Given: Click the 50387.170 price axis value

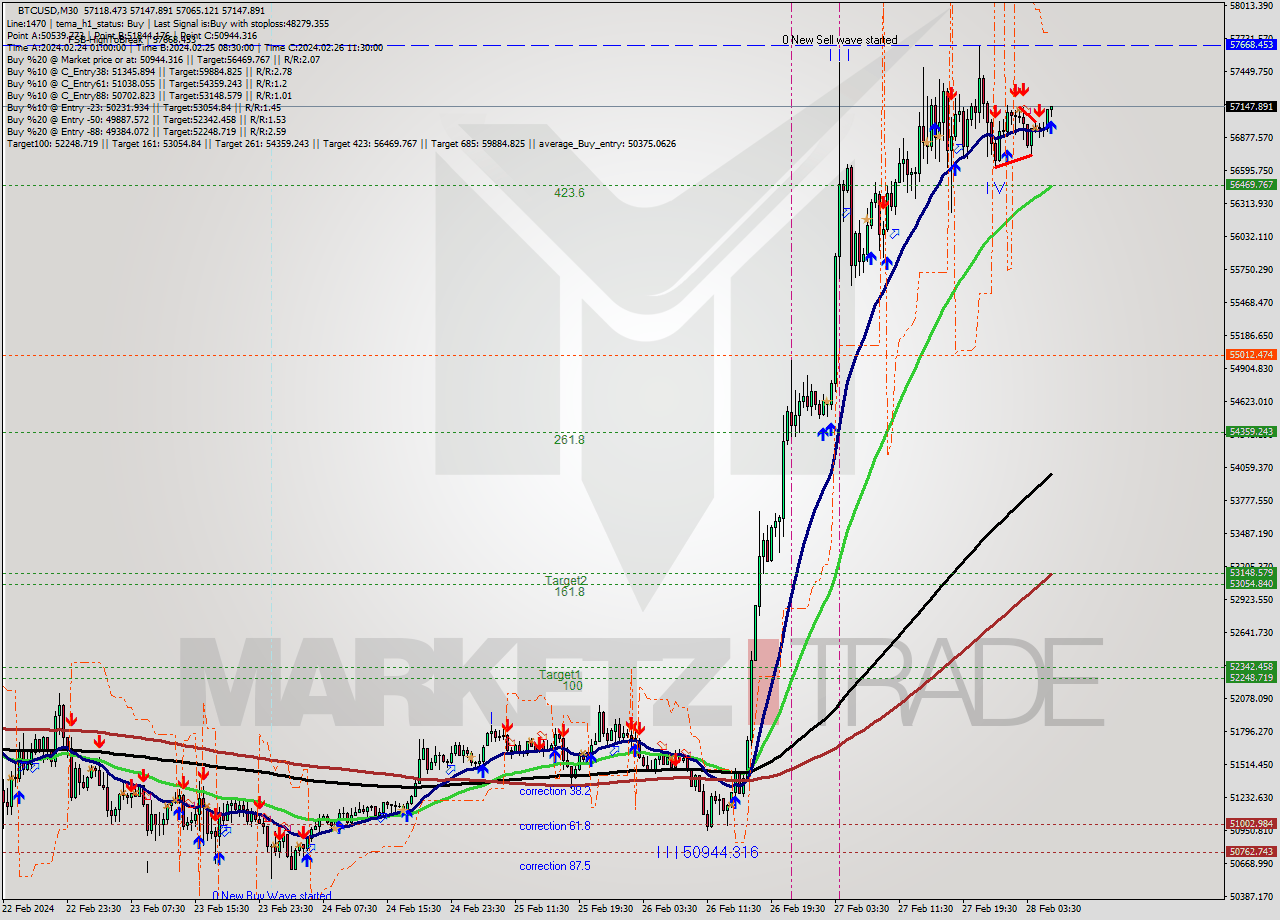Looking at the screenshot, I should [1251, 897].
